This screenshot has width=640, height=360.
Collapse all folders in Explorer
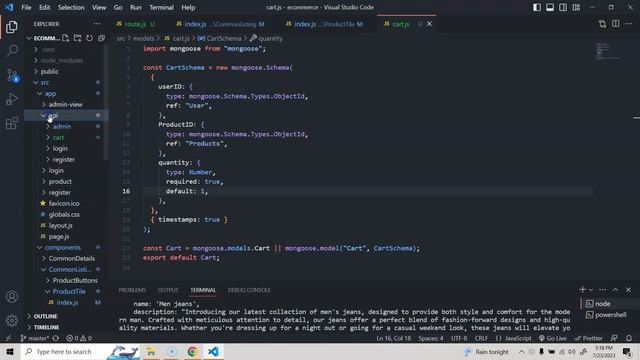tap(101, 38)
